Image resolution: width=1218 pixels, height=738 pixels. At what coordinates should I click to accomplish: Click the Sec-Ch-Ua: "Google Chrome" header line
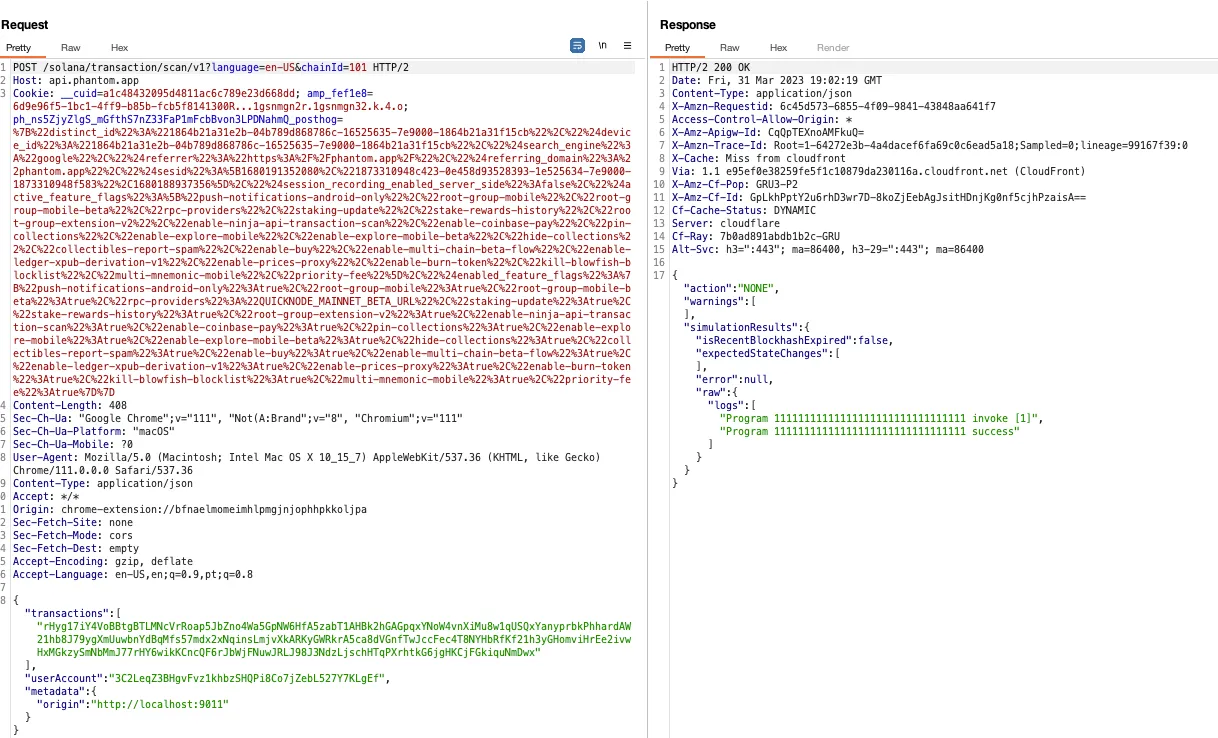coord(237,418)
